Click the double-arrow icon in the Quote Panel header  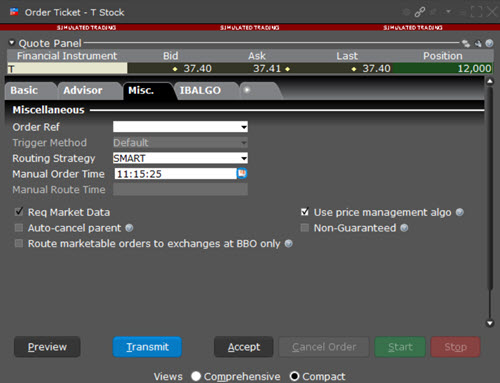[x=466, y=43]
